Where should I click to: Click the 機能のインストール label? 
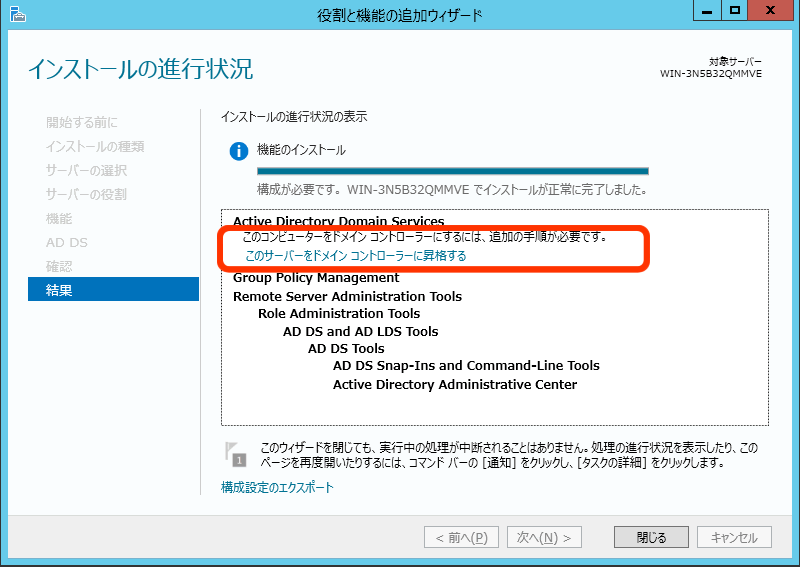(x=301, y=150)
